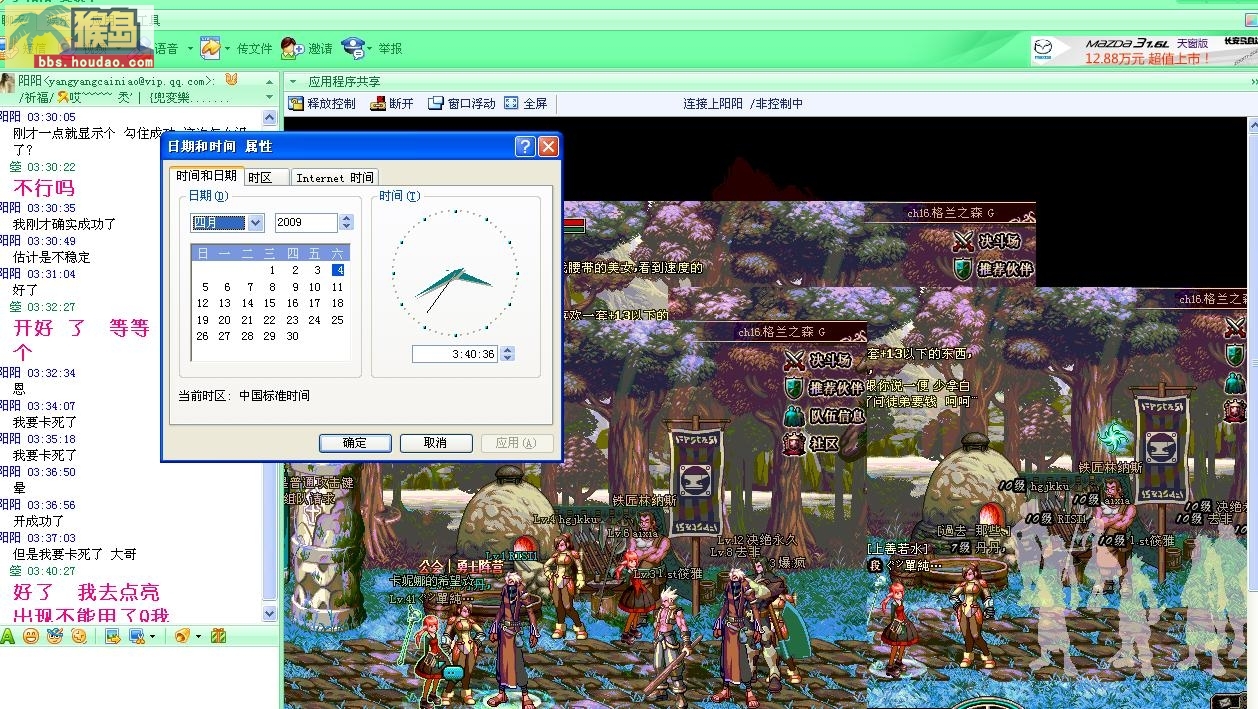Click the highlighted day 4 in calendar

click(x=338, y=270)
